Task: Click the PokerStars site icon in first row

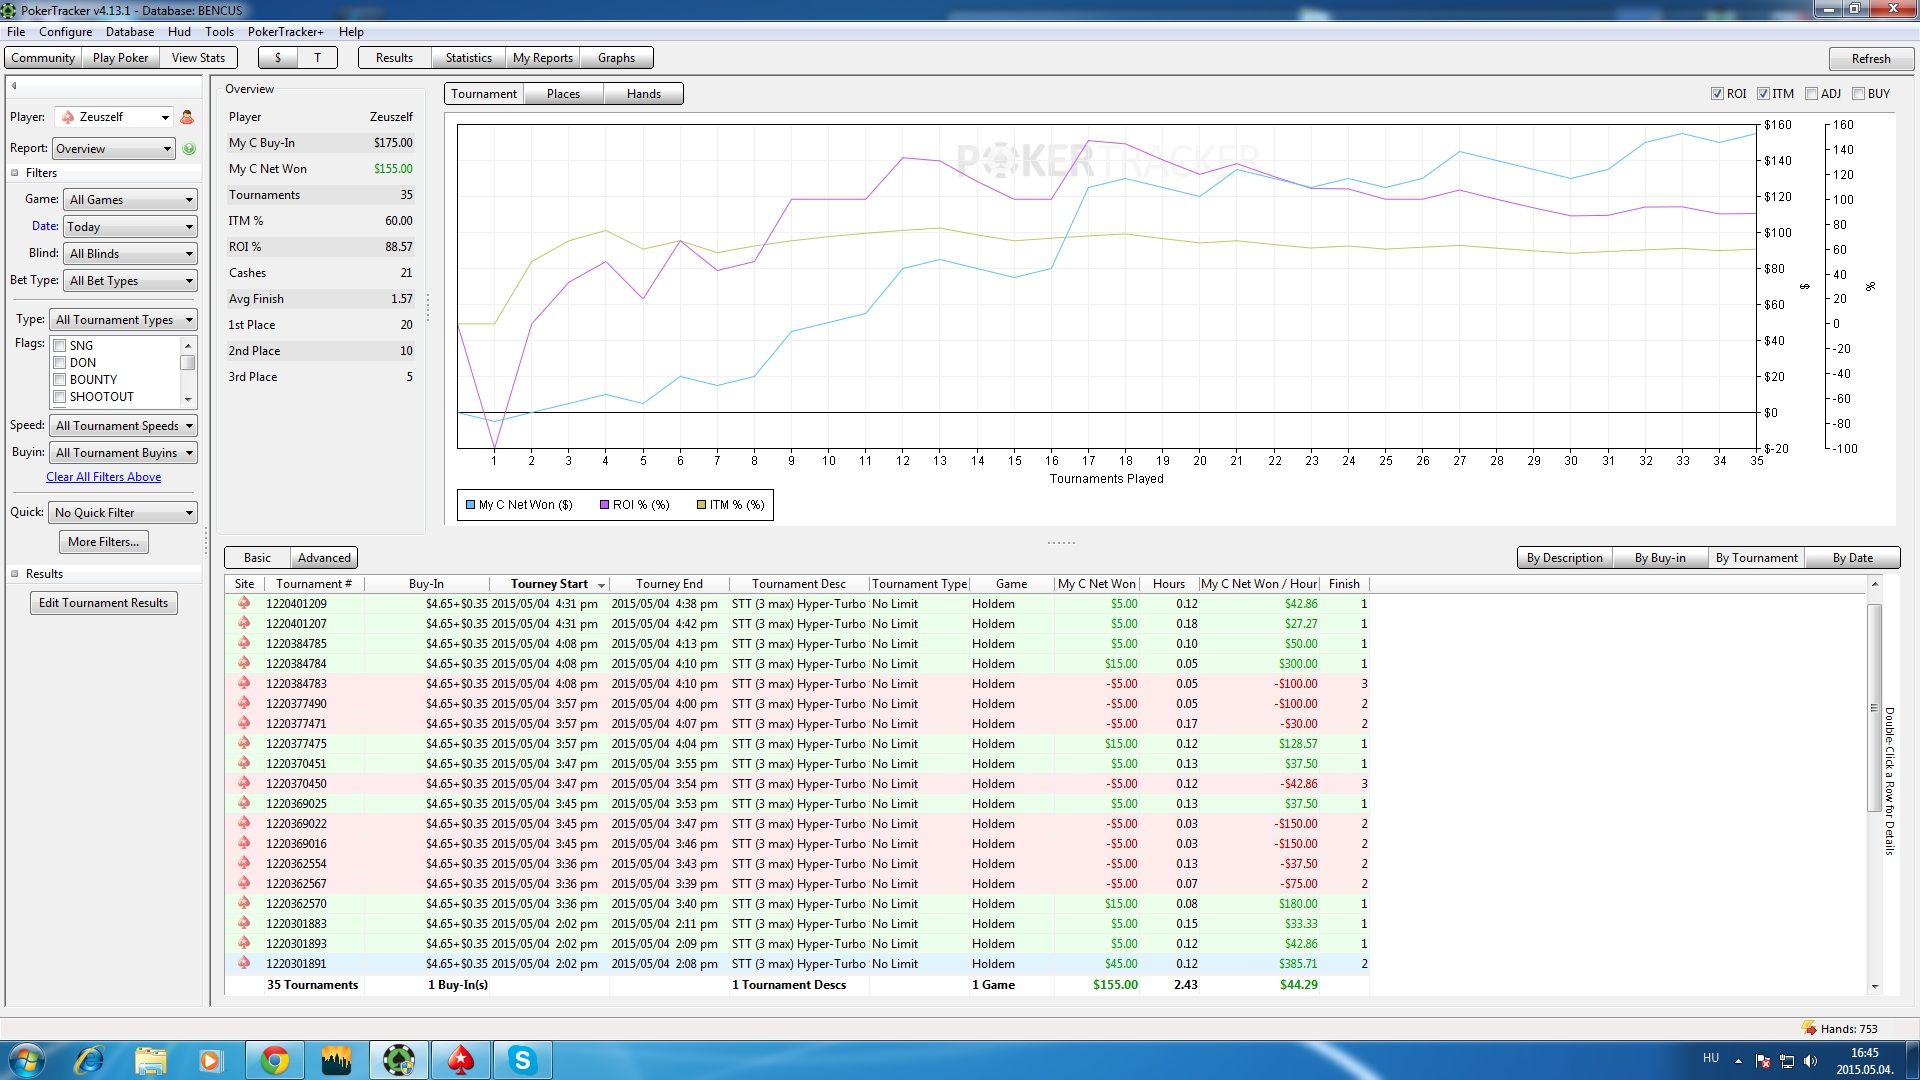Action: 243,603
